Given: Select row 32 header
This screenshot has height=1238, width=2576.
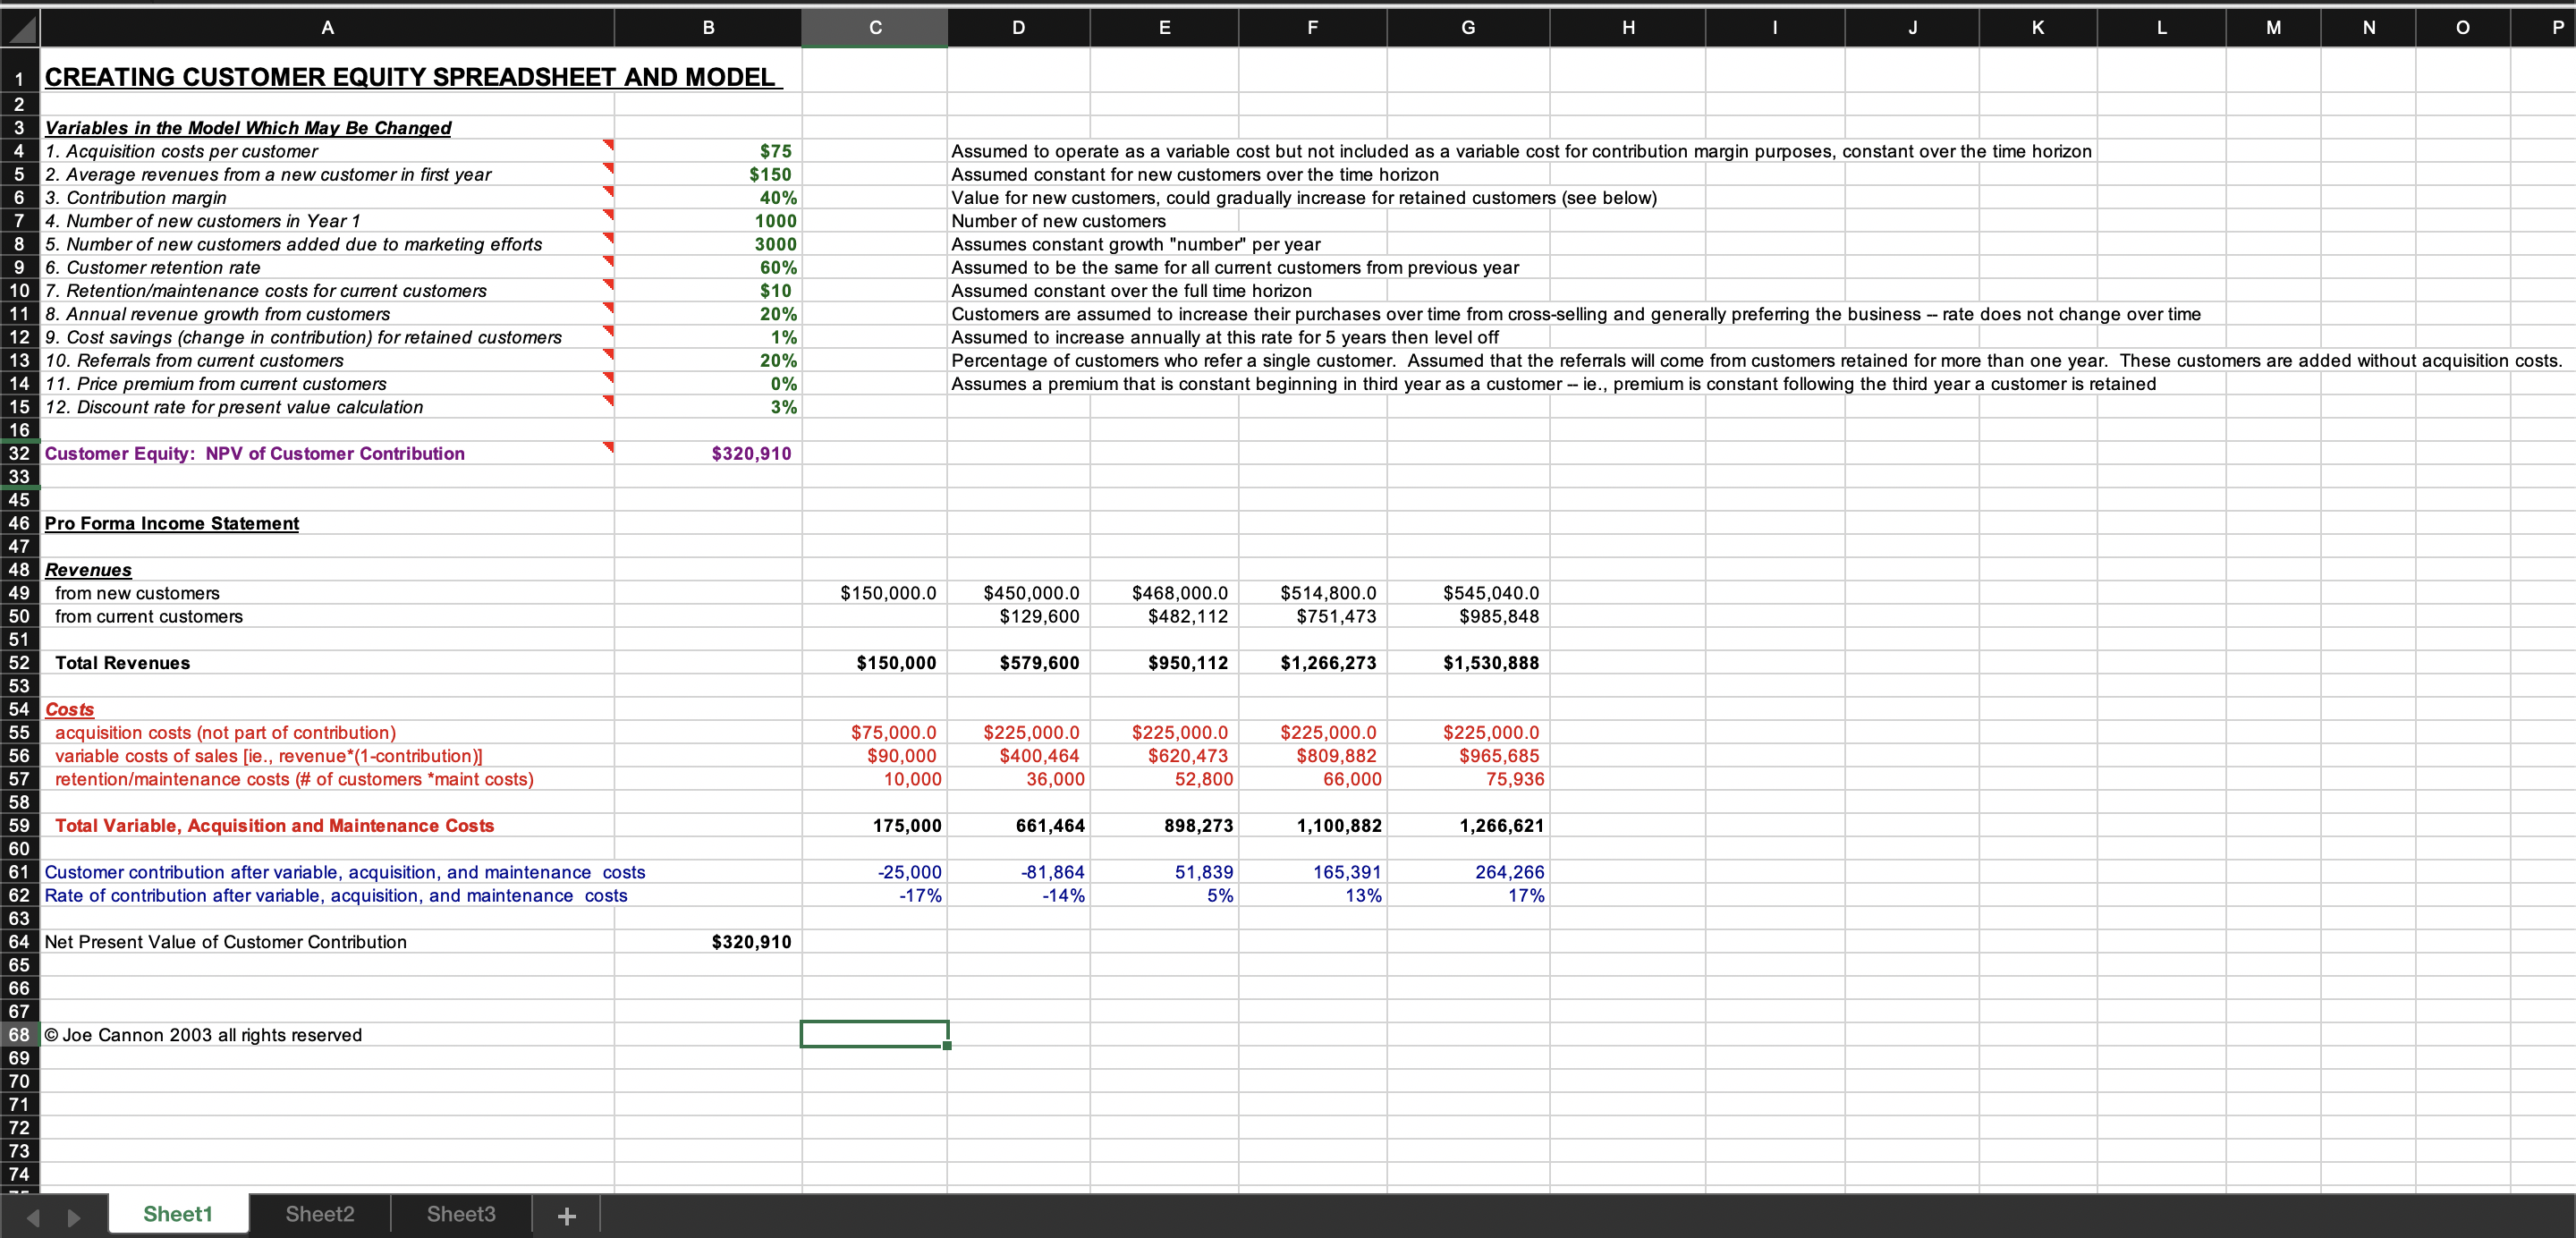Looking at the screenshot, I should [19, 453].
